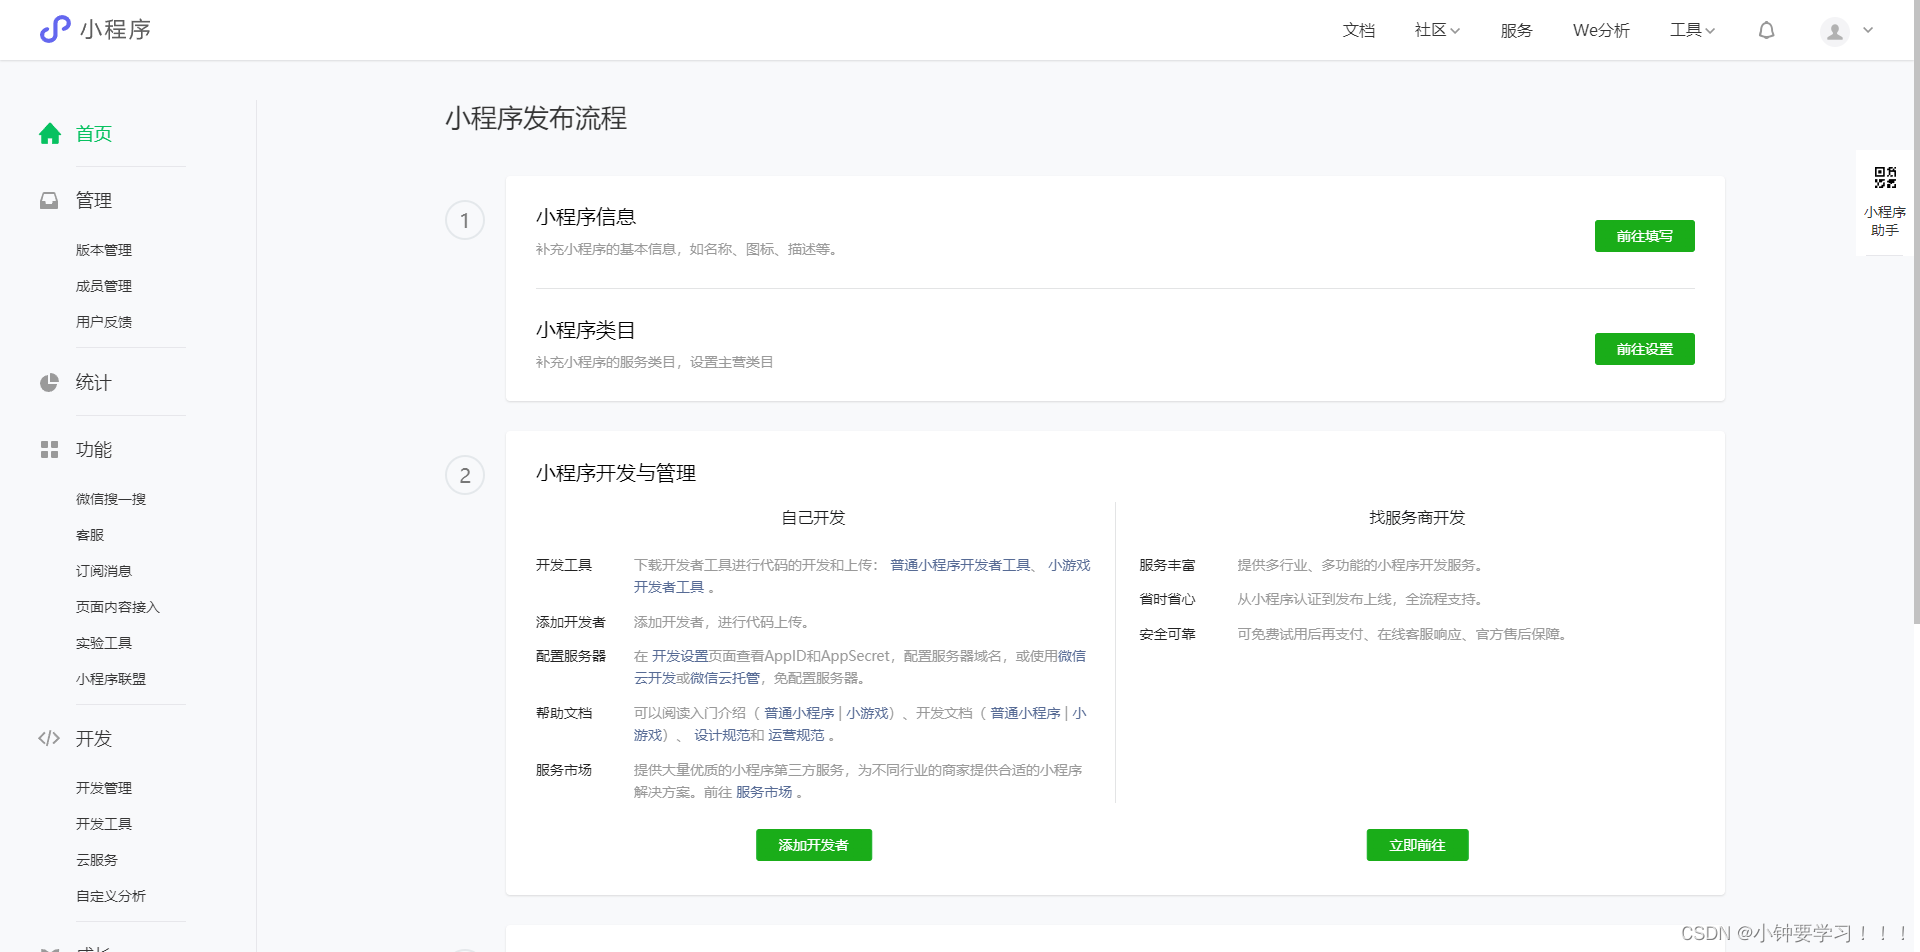Click the 安全可靠 row label
The width and height of the screenshot is (1920, 952).
pos(1167,634)
